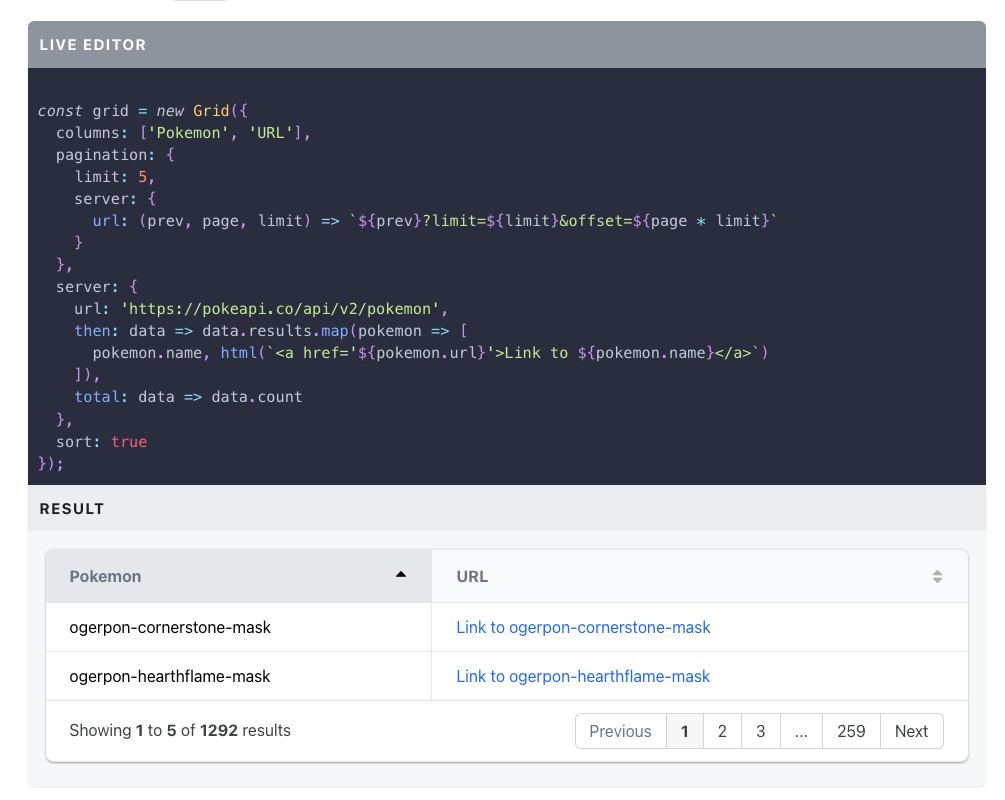Toggle sorting on the URL column header
This screenshot has width=1005, height=800.
click(x=937, y=575)
